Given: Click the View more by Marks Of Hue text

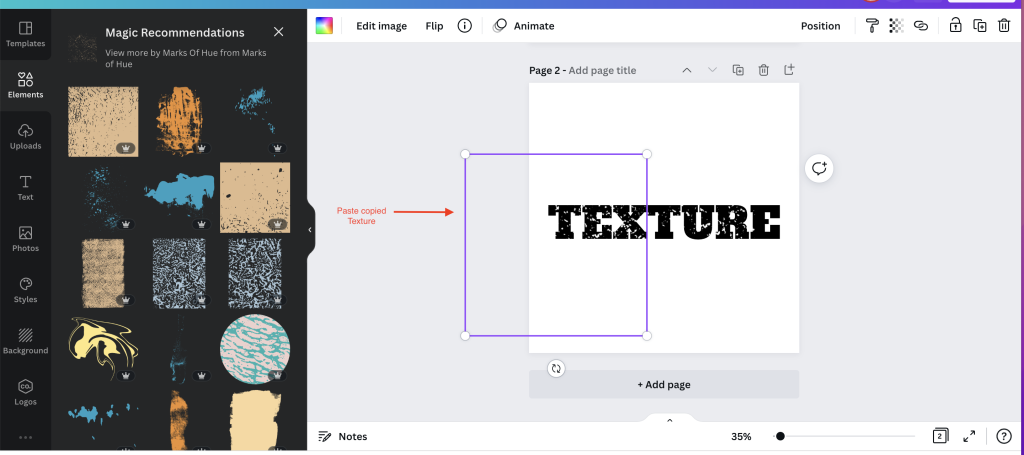Looking at the screenshot, I should (x=186, y=59).
